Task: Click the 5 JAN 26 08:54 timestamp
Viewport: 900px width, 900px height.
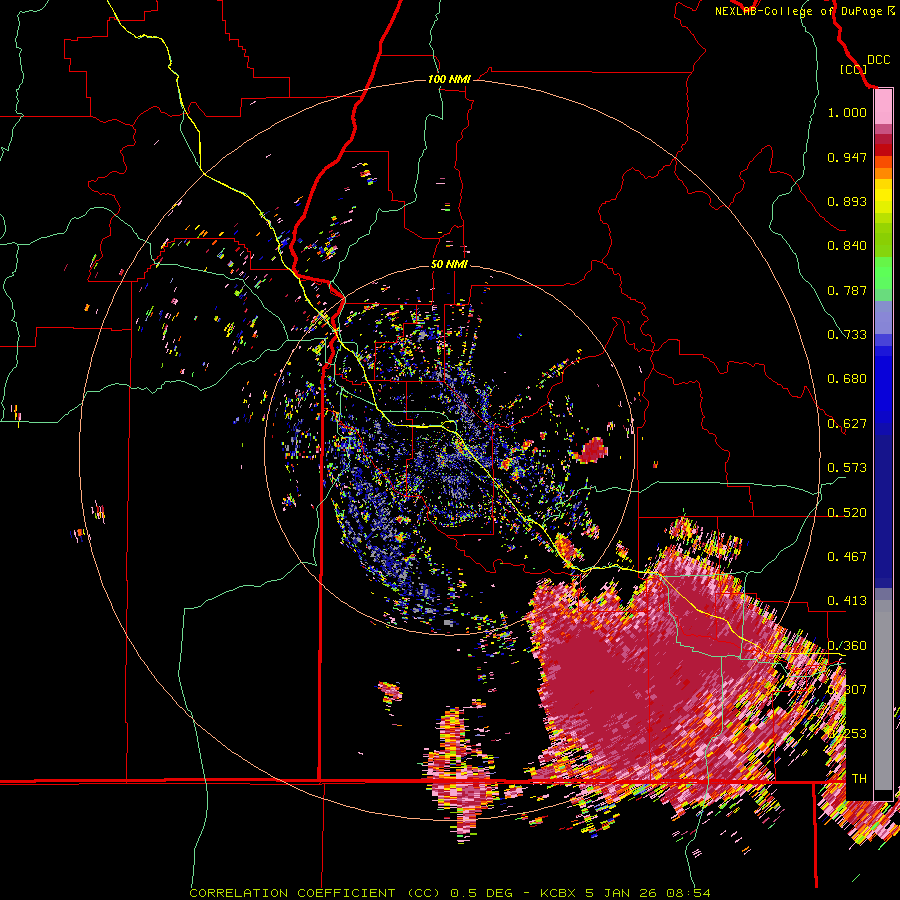Action: pos(648,893)
